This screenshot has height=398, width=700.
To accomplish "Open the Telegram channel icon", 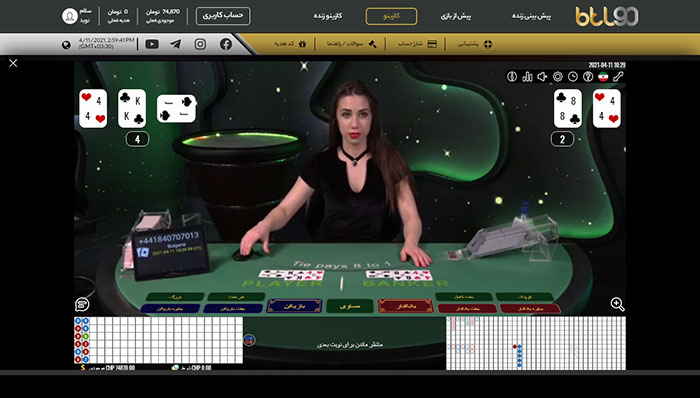I will (176, 44).
